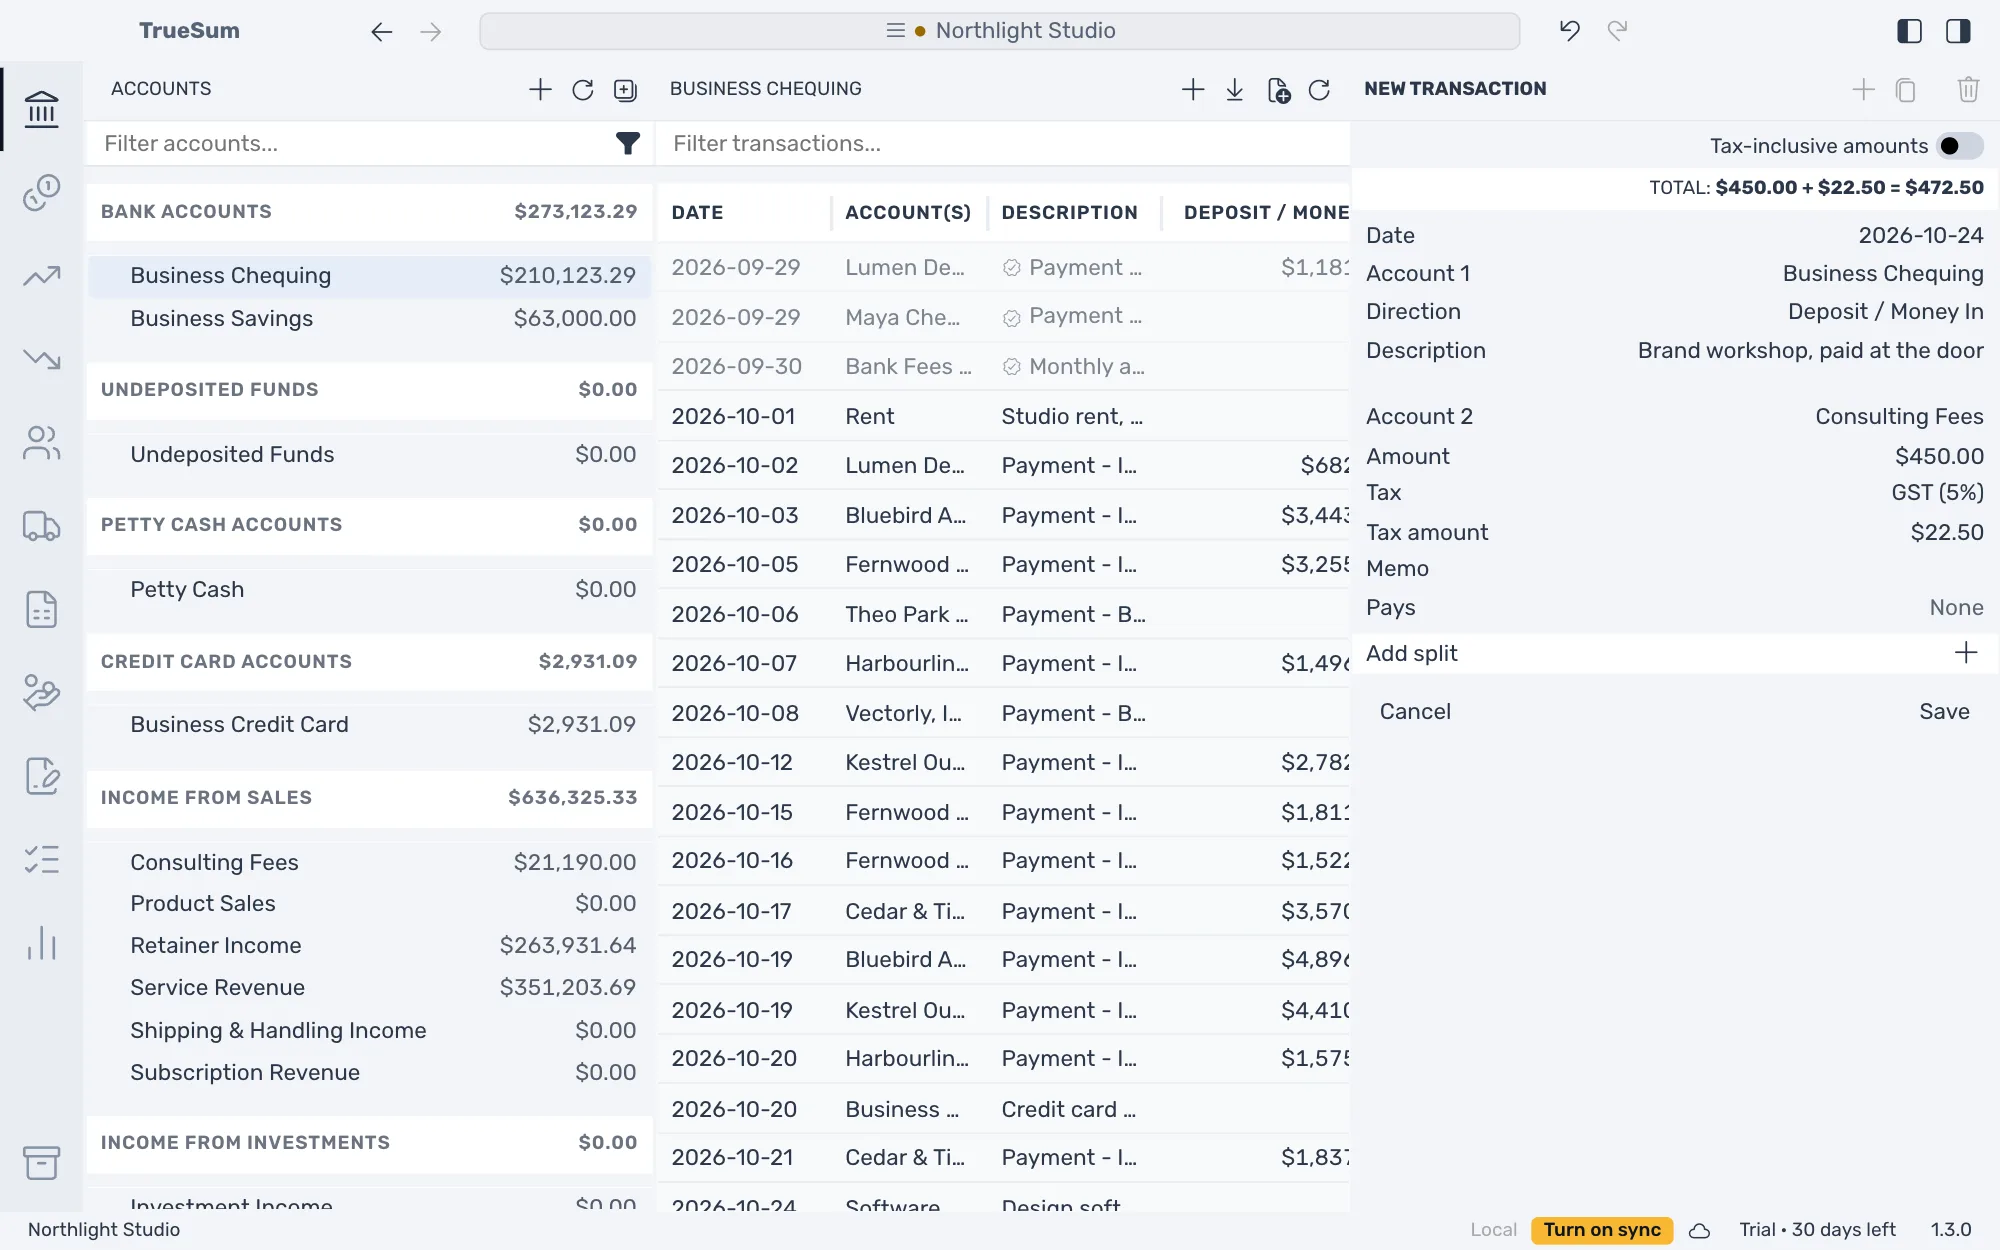Image resolution: width=2000 pixels, height=1250 pixels.
Task: Select the Business Credit Card account
Action: (x=370, y=724)
